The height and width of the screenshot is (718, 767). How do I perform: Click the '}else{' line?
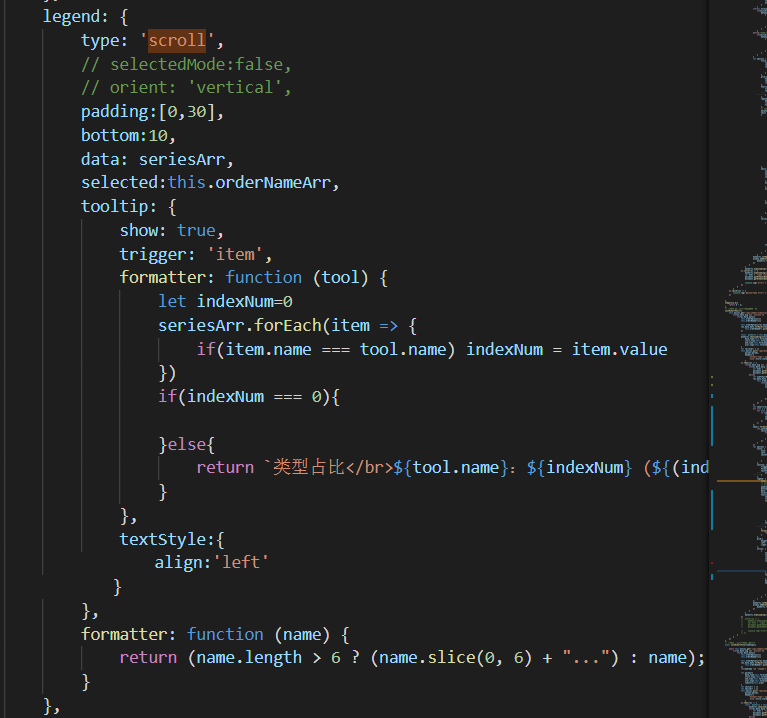tap(187, 445)
